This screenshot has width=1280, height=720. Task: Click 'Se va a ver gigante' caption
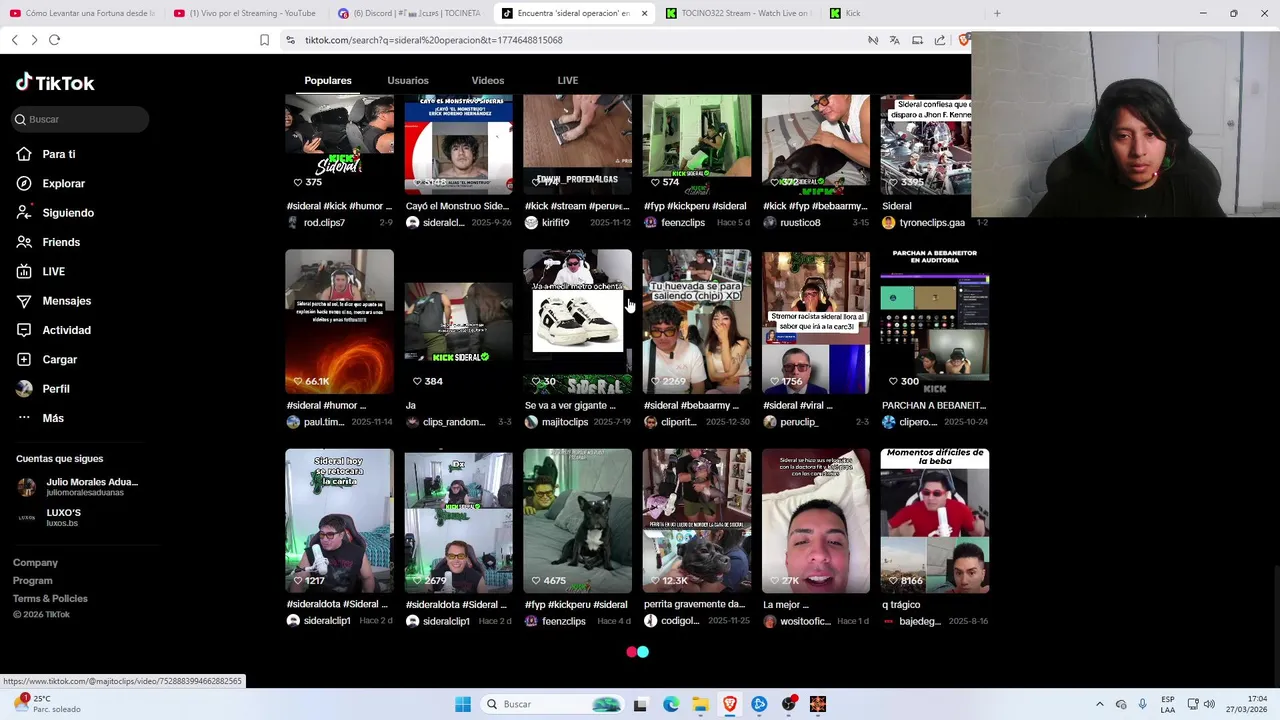coord(570,405)
